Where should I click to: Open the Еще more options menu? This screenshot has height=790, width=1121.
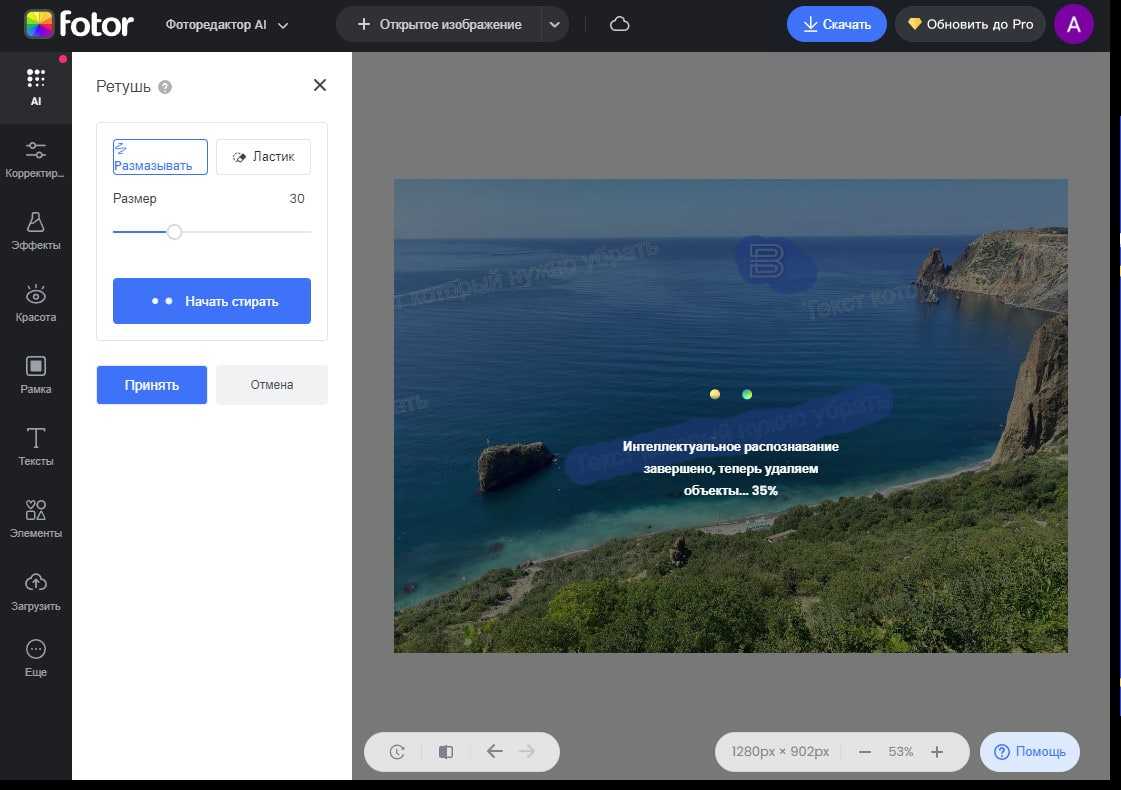36,657
